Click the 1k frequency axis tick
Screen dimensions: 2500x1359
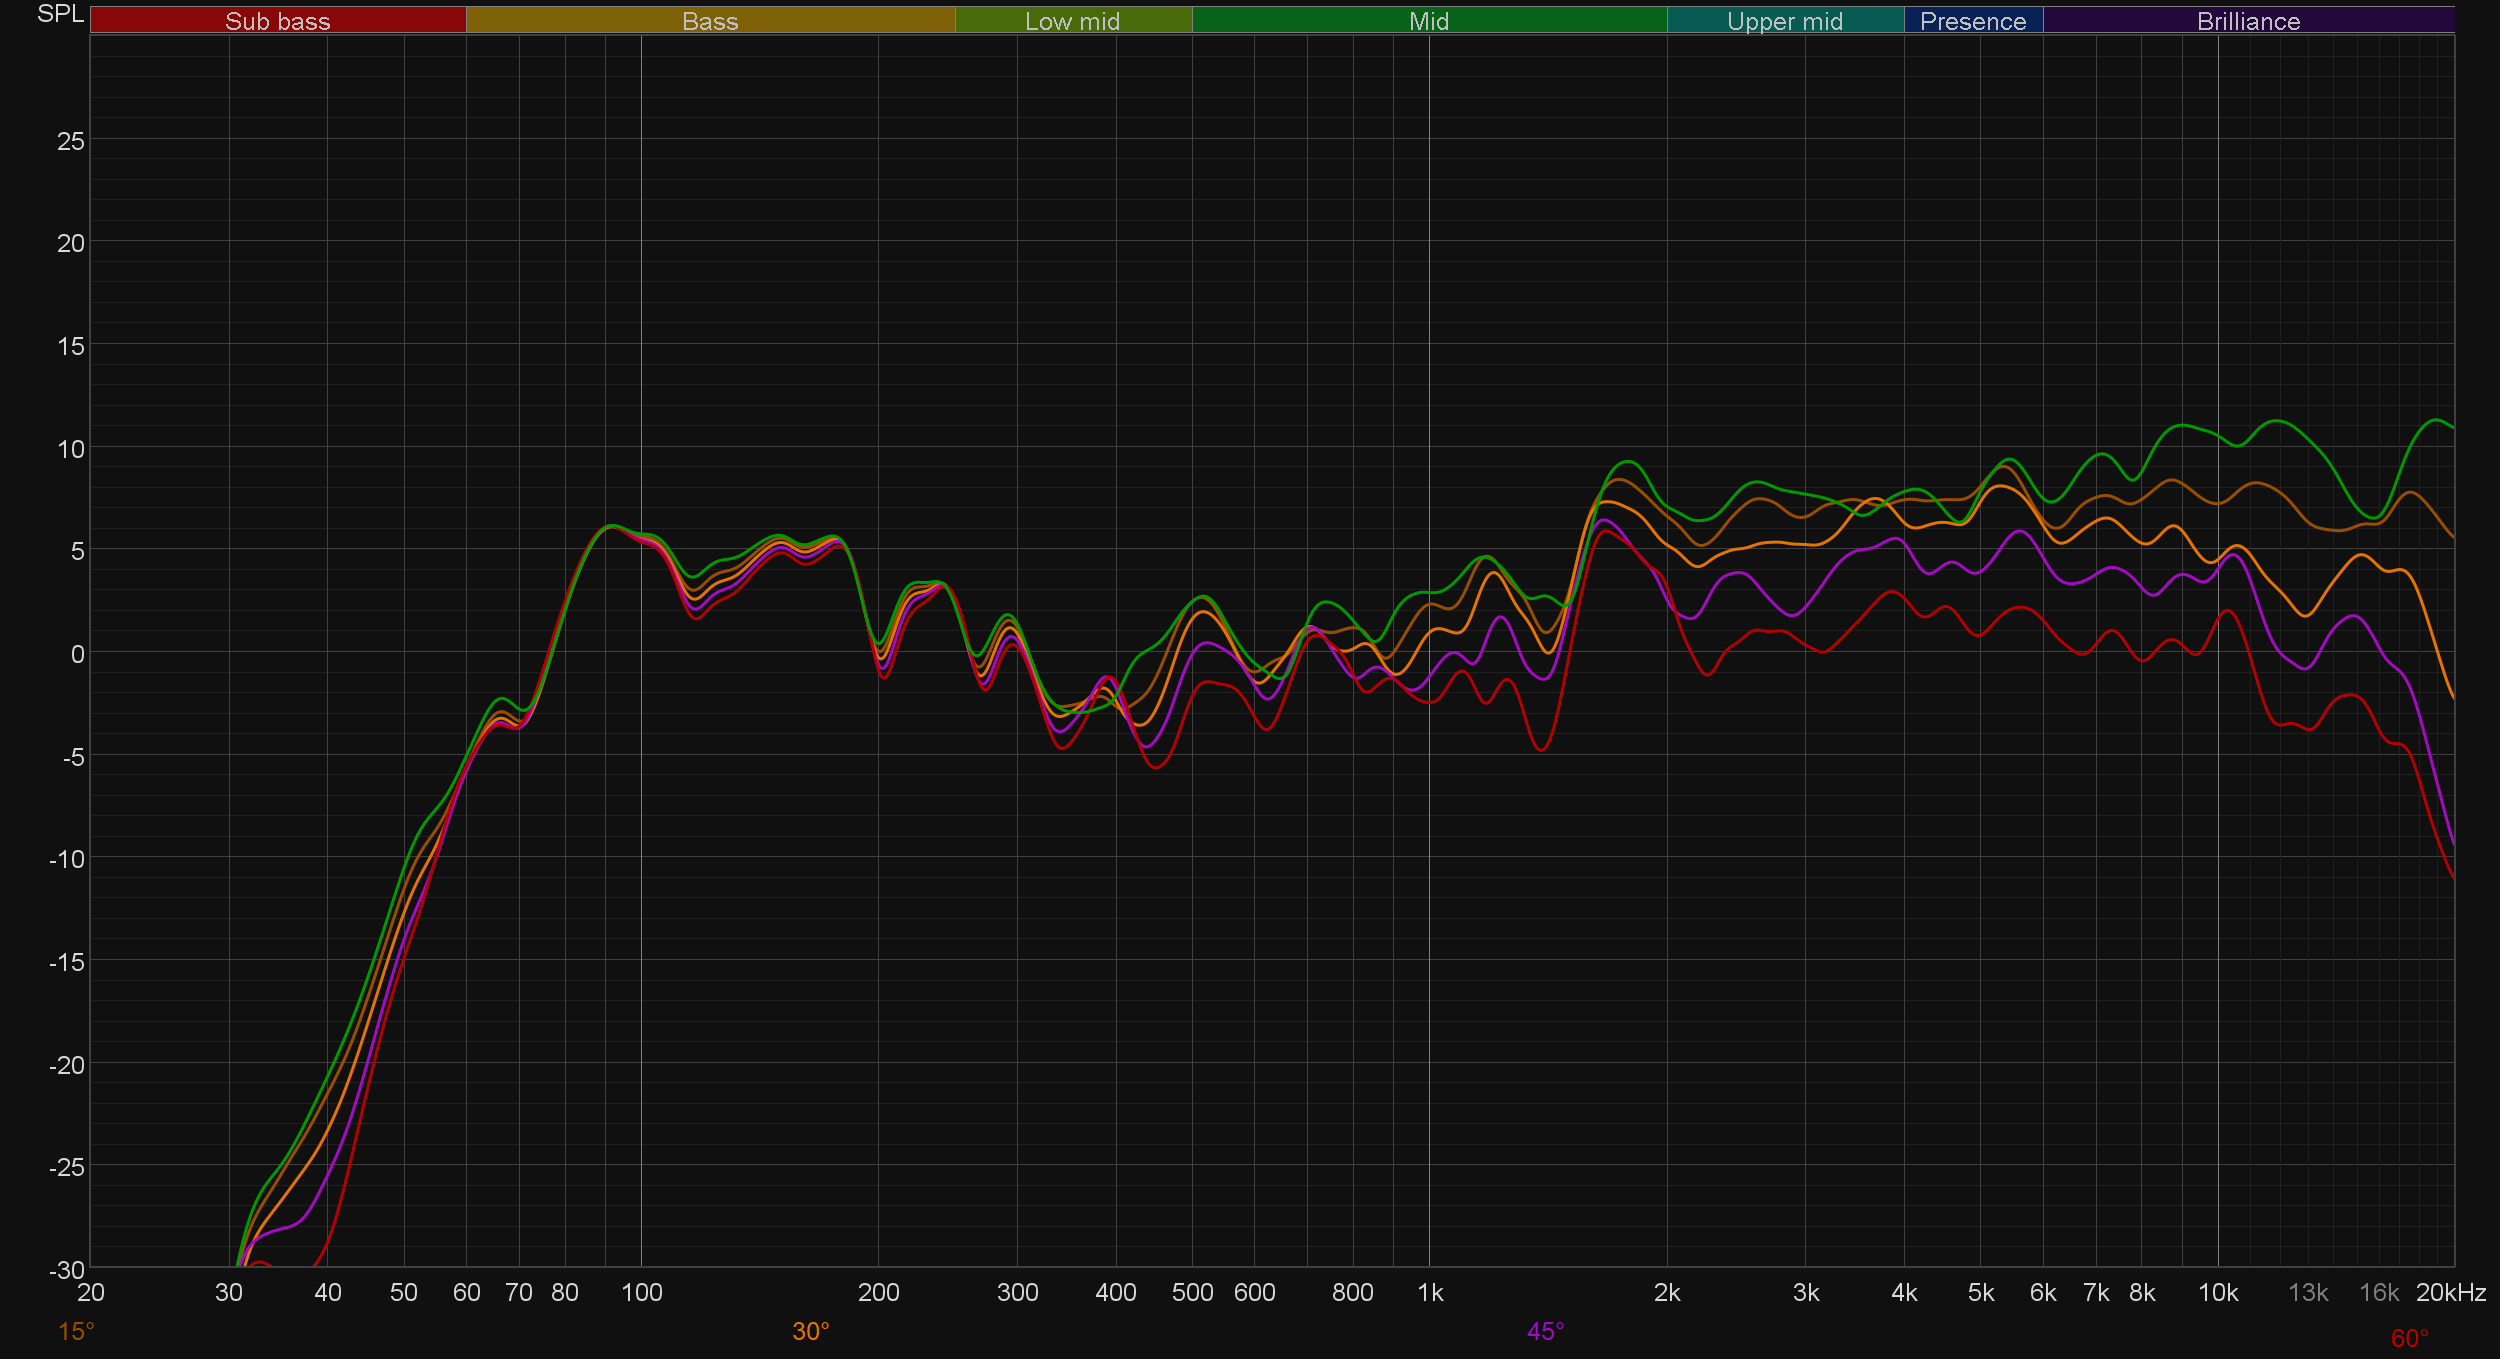(x=1430, y=1293)
